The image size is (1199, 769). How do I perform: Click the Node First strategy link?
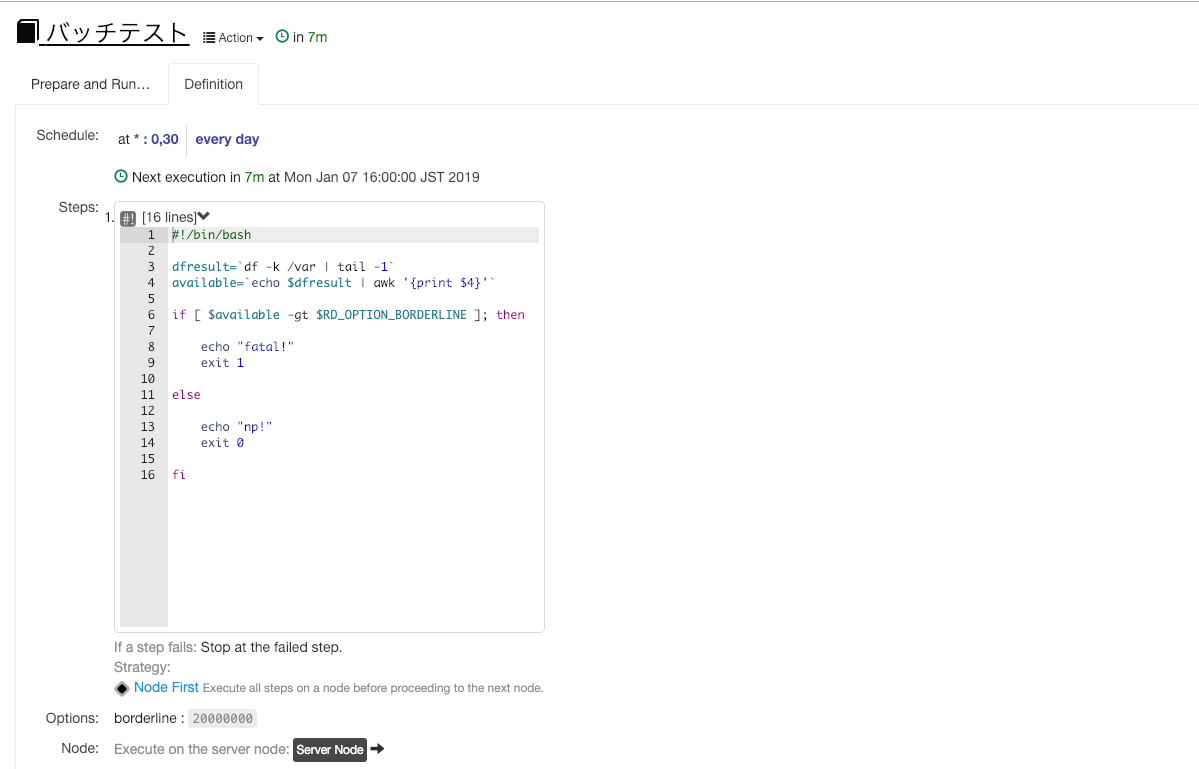166,687
